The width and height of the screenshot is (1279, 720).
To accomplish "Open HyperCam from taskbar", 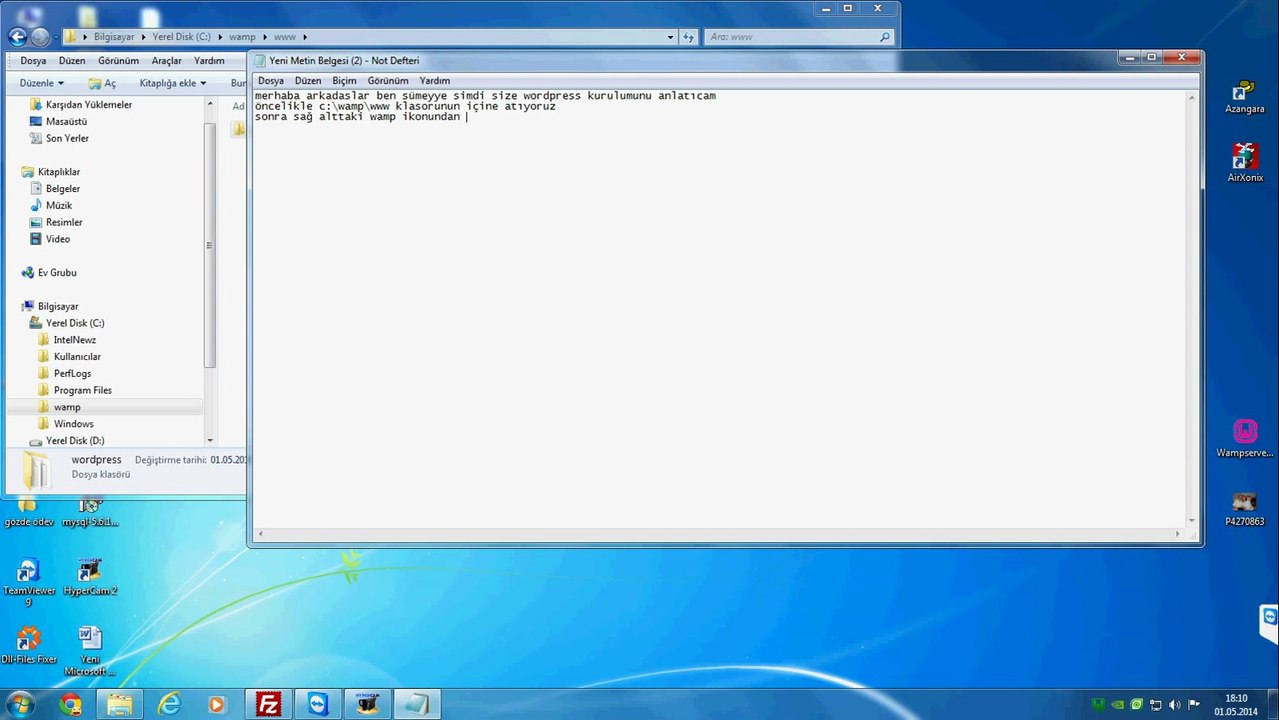I will click(367, 704).
